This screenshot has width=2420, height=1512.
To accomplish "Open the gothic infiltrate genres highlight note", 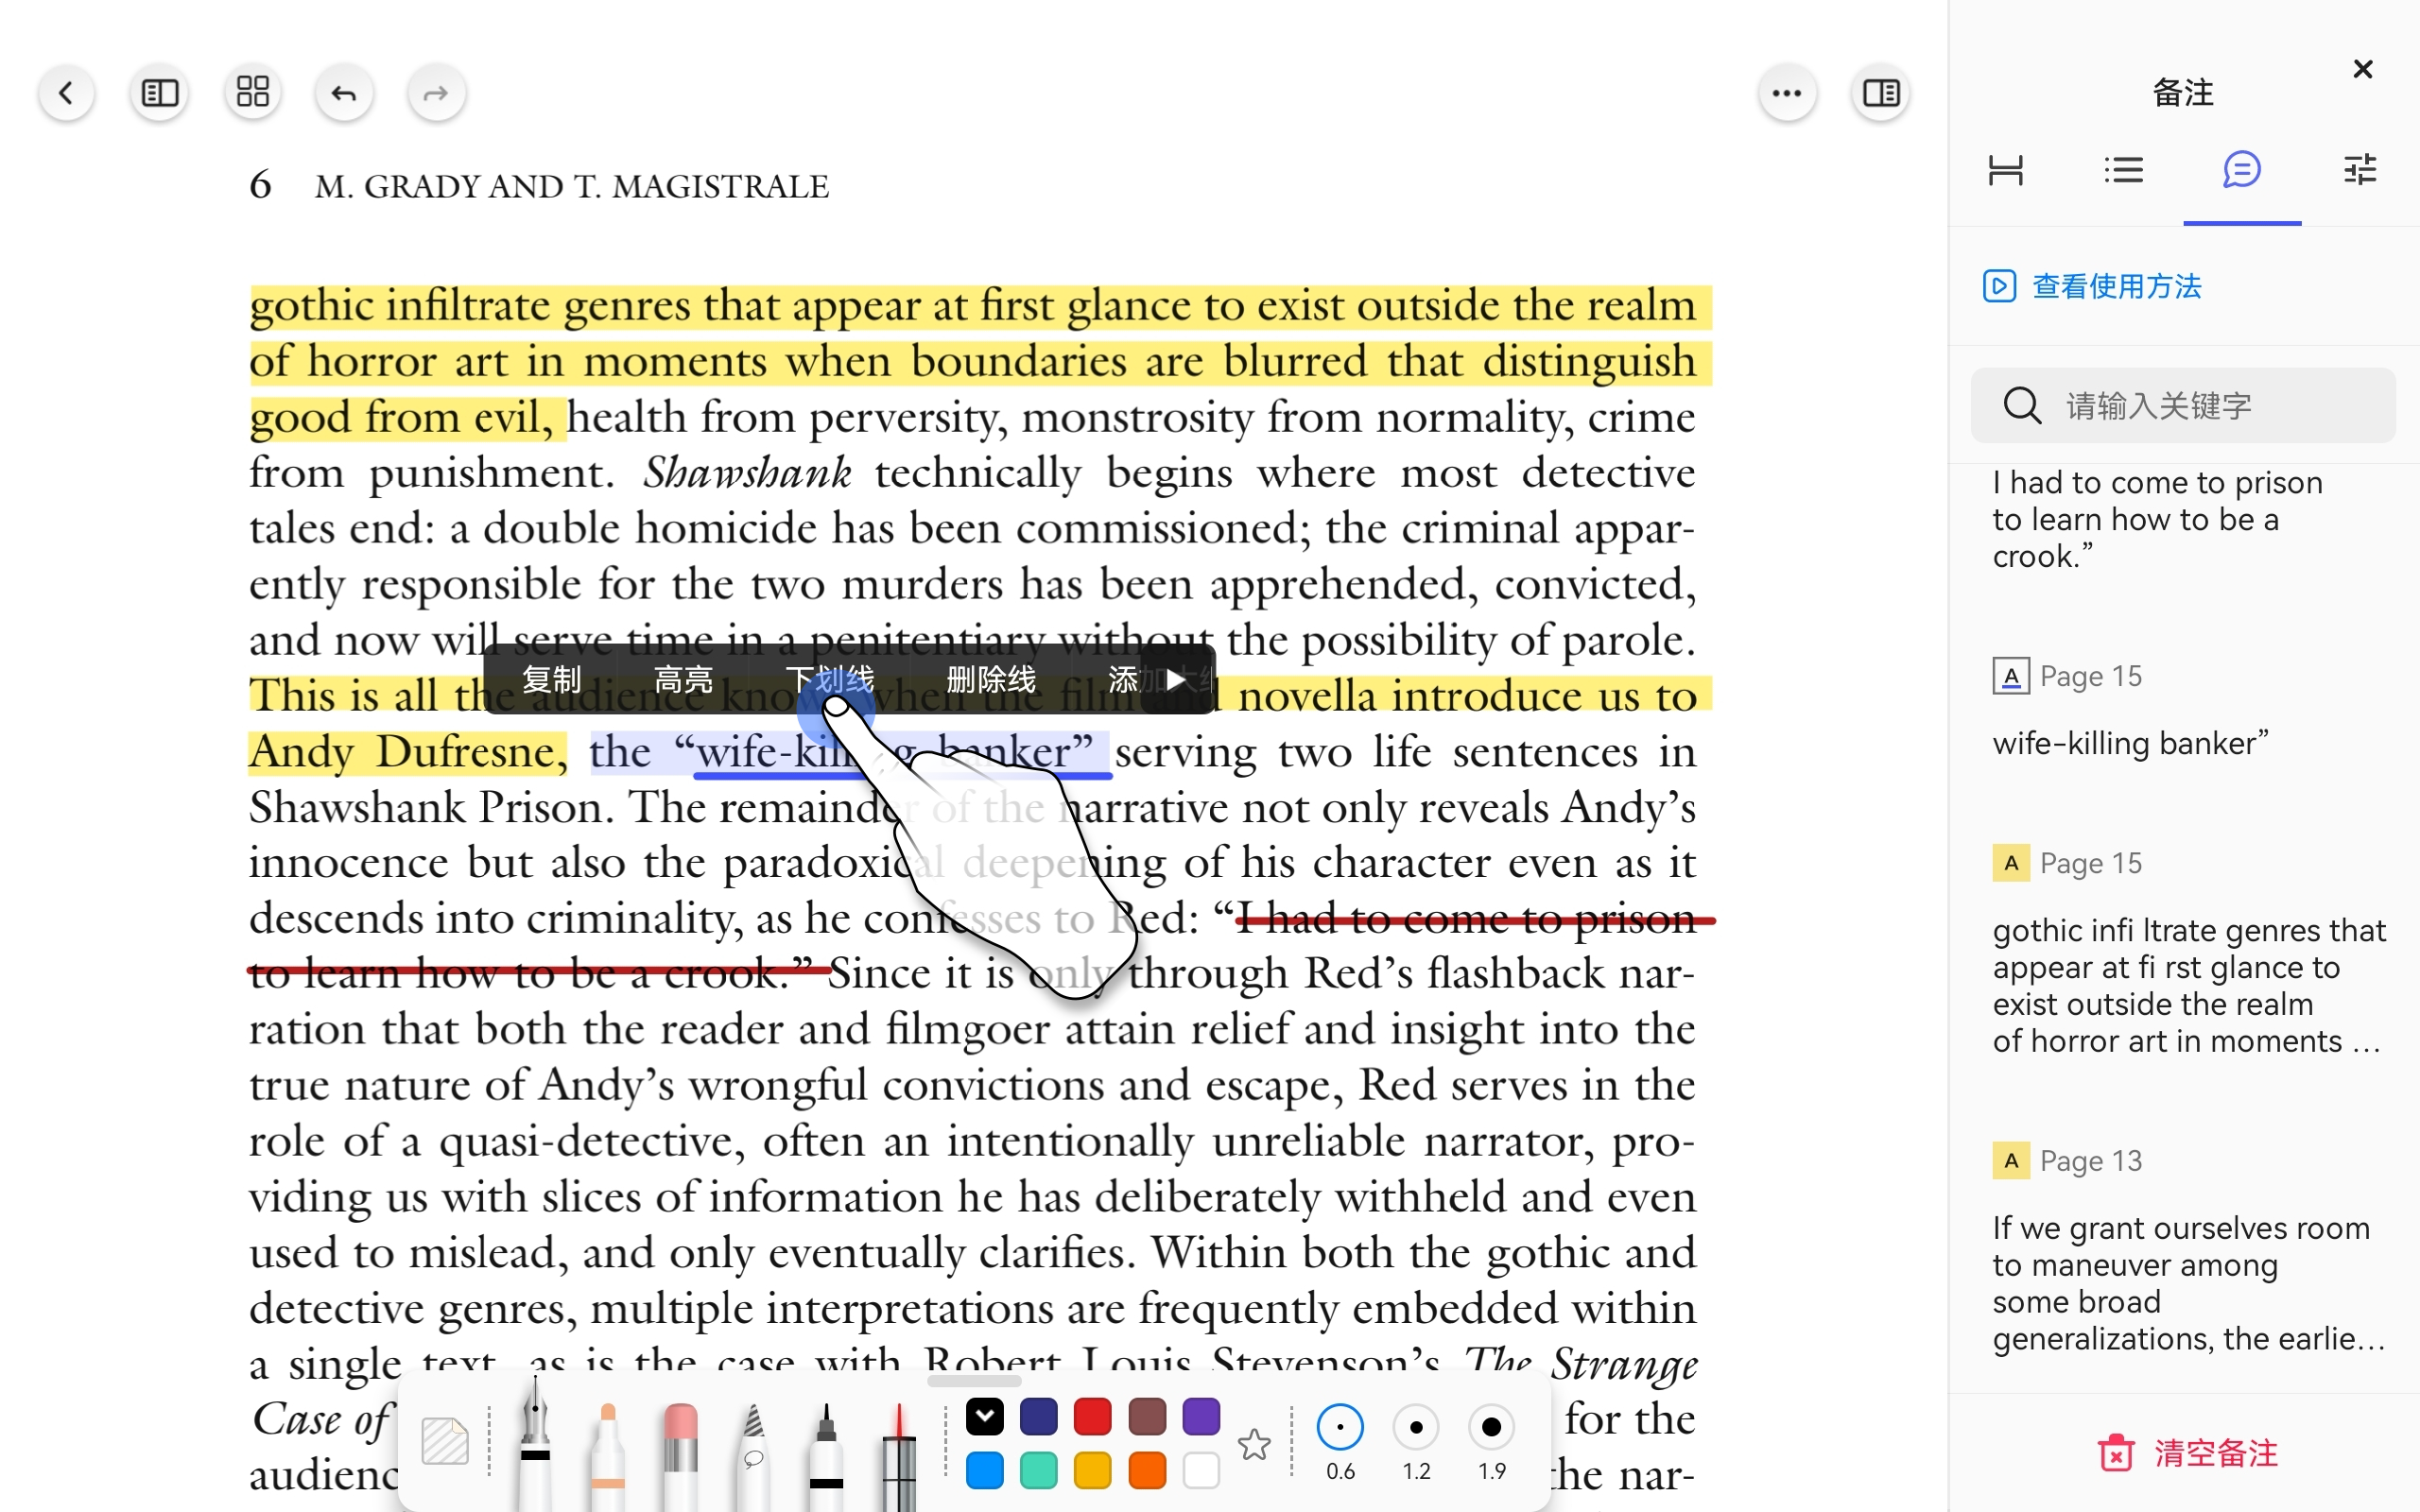I will 2190,952.
